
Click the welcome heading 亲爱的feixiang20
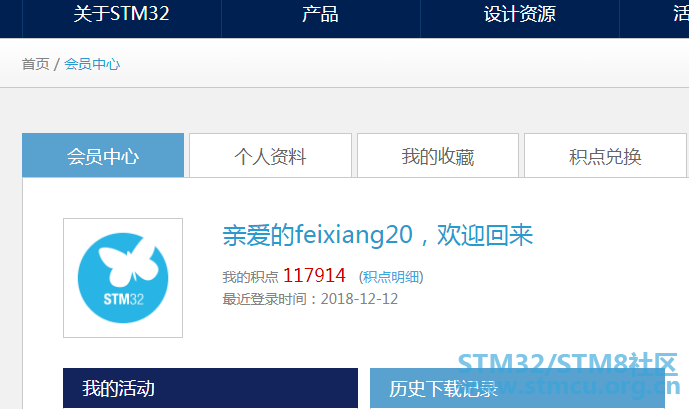(318, 235)
